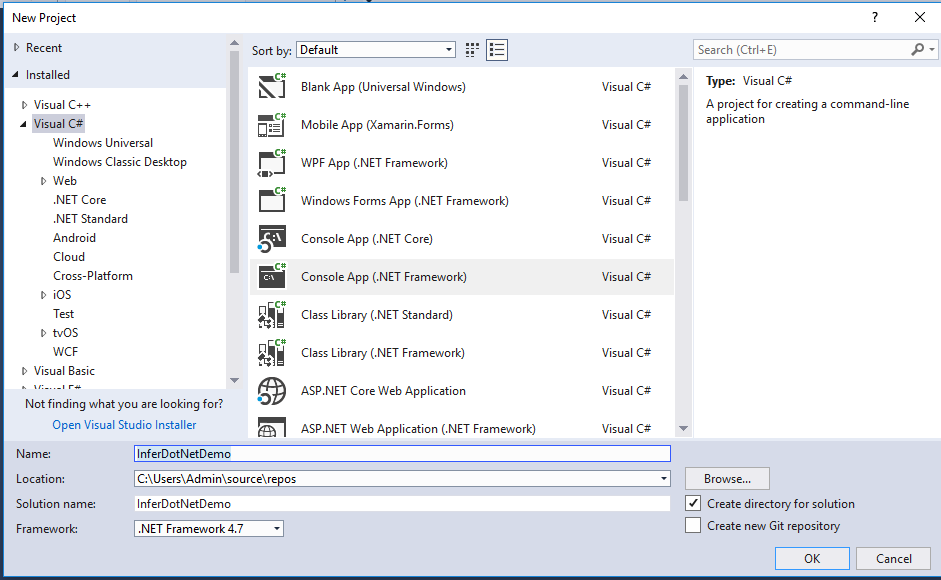The width and height of the screenshot is (941, 580).
Task: Click the Blank App (Universal Windows) template icon
Action: (x=272, y=87)
